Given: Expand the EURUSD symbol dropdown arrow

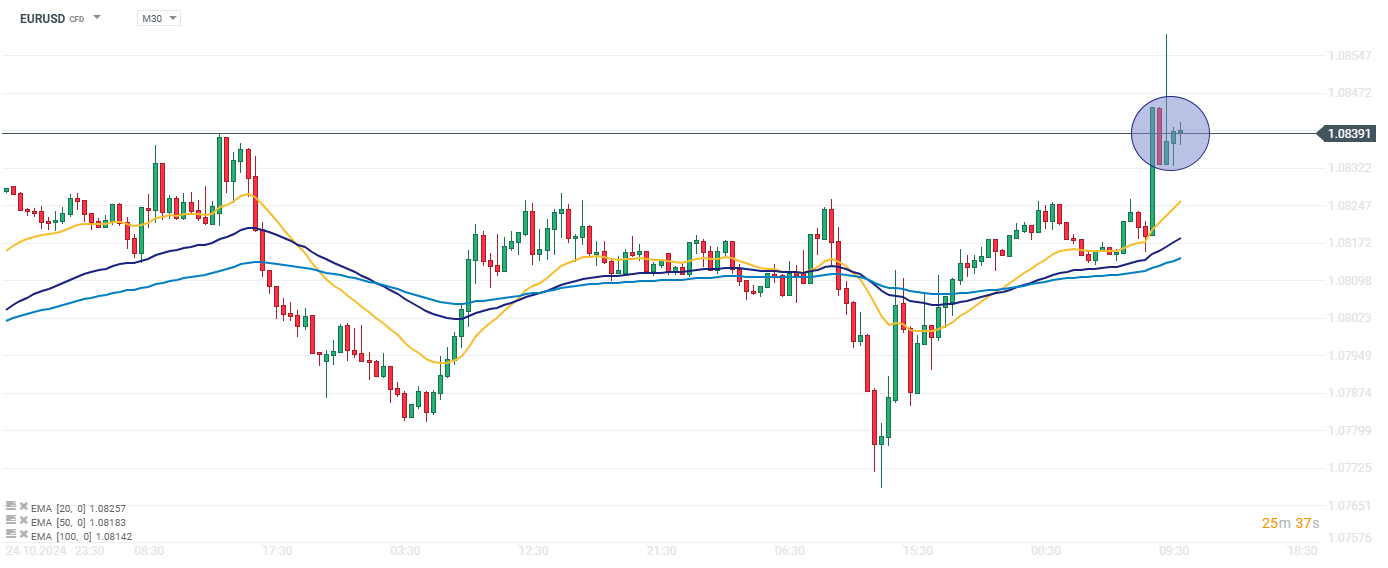Looking at the screenshot, I should (97, 18).
